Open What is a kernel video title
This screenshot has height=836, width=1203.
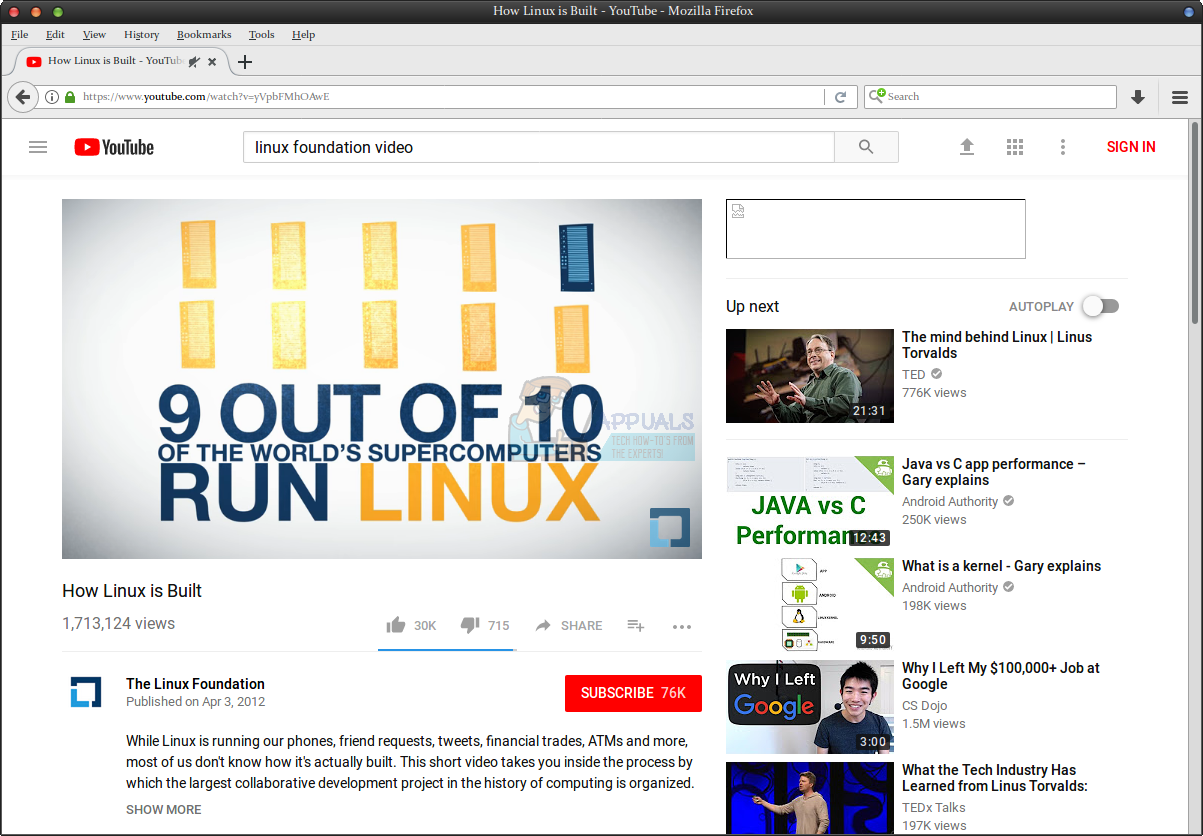click(x=1001, y=566)
